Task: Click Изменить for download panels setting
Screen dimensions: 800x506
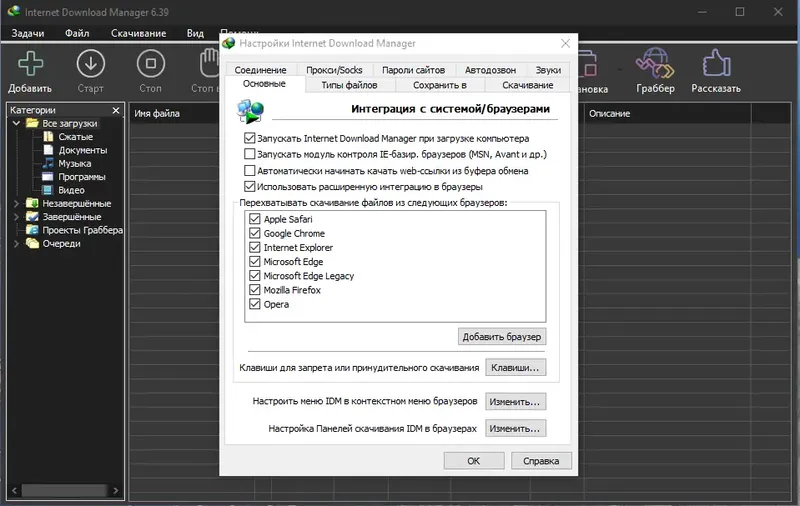Action: [x=515, y=428]
